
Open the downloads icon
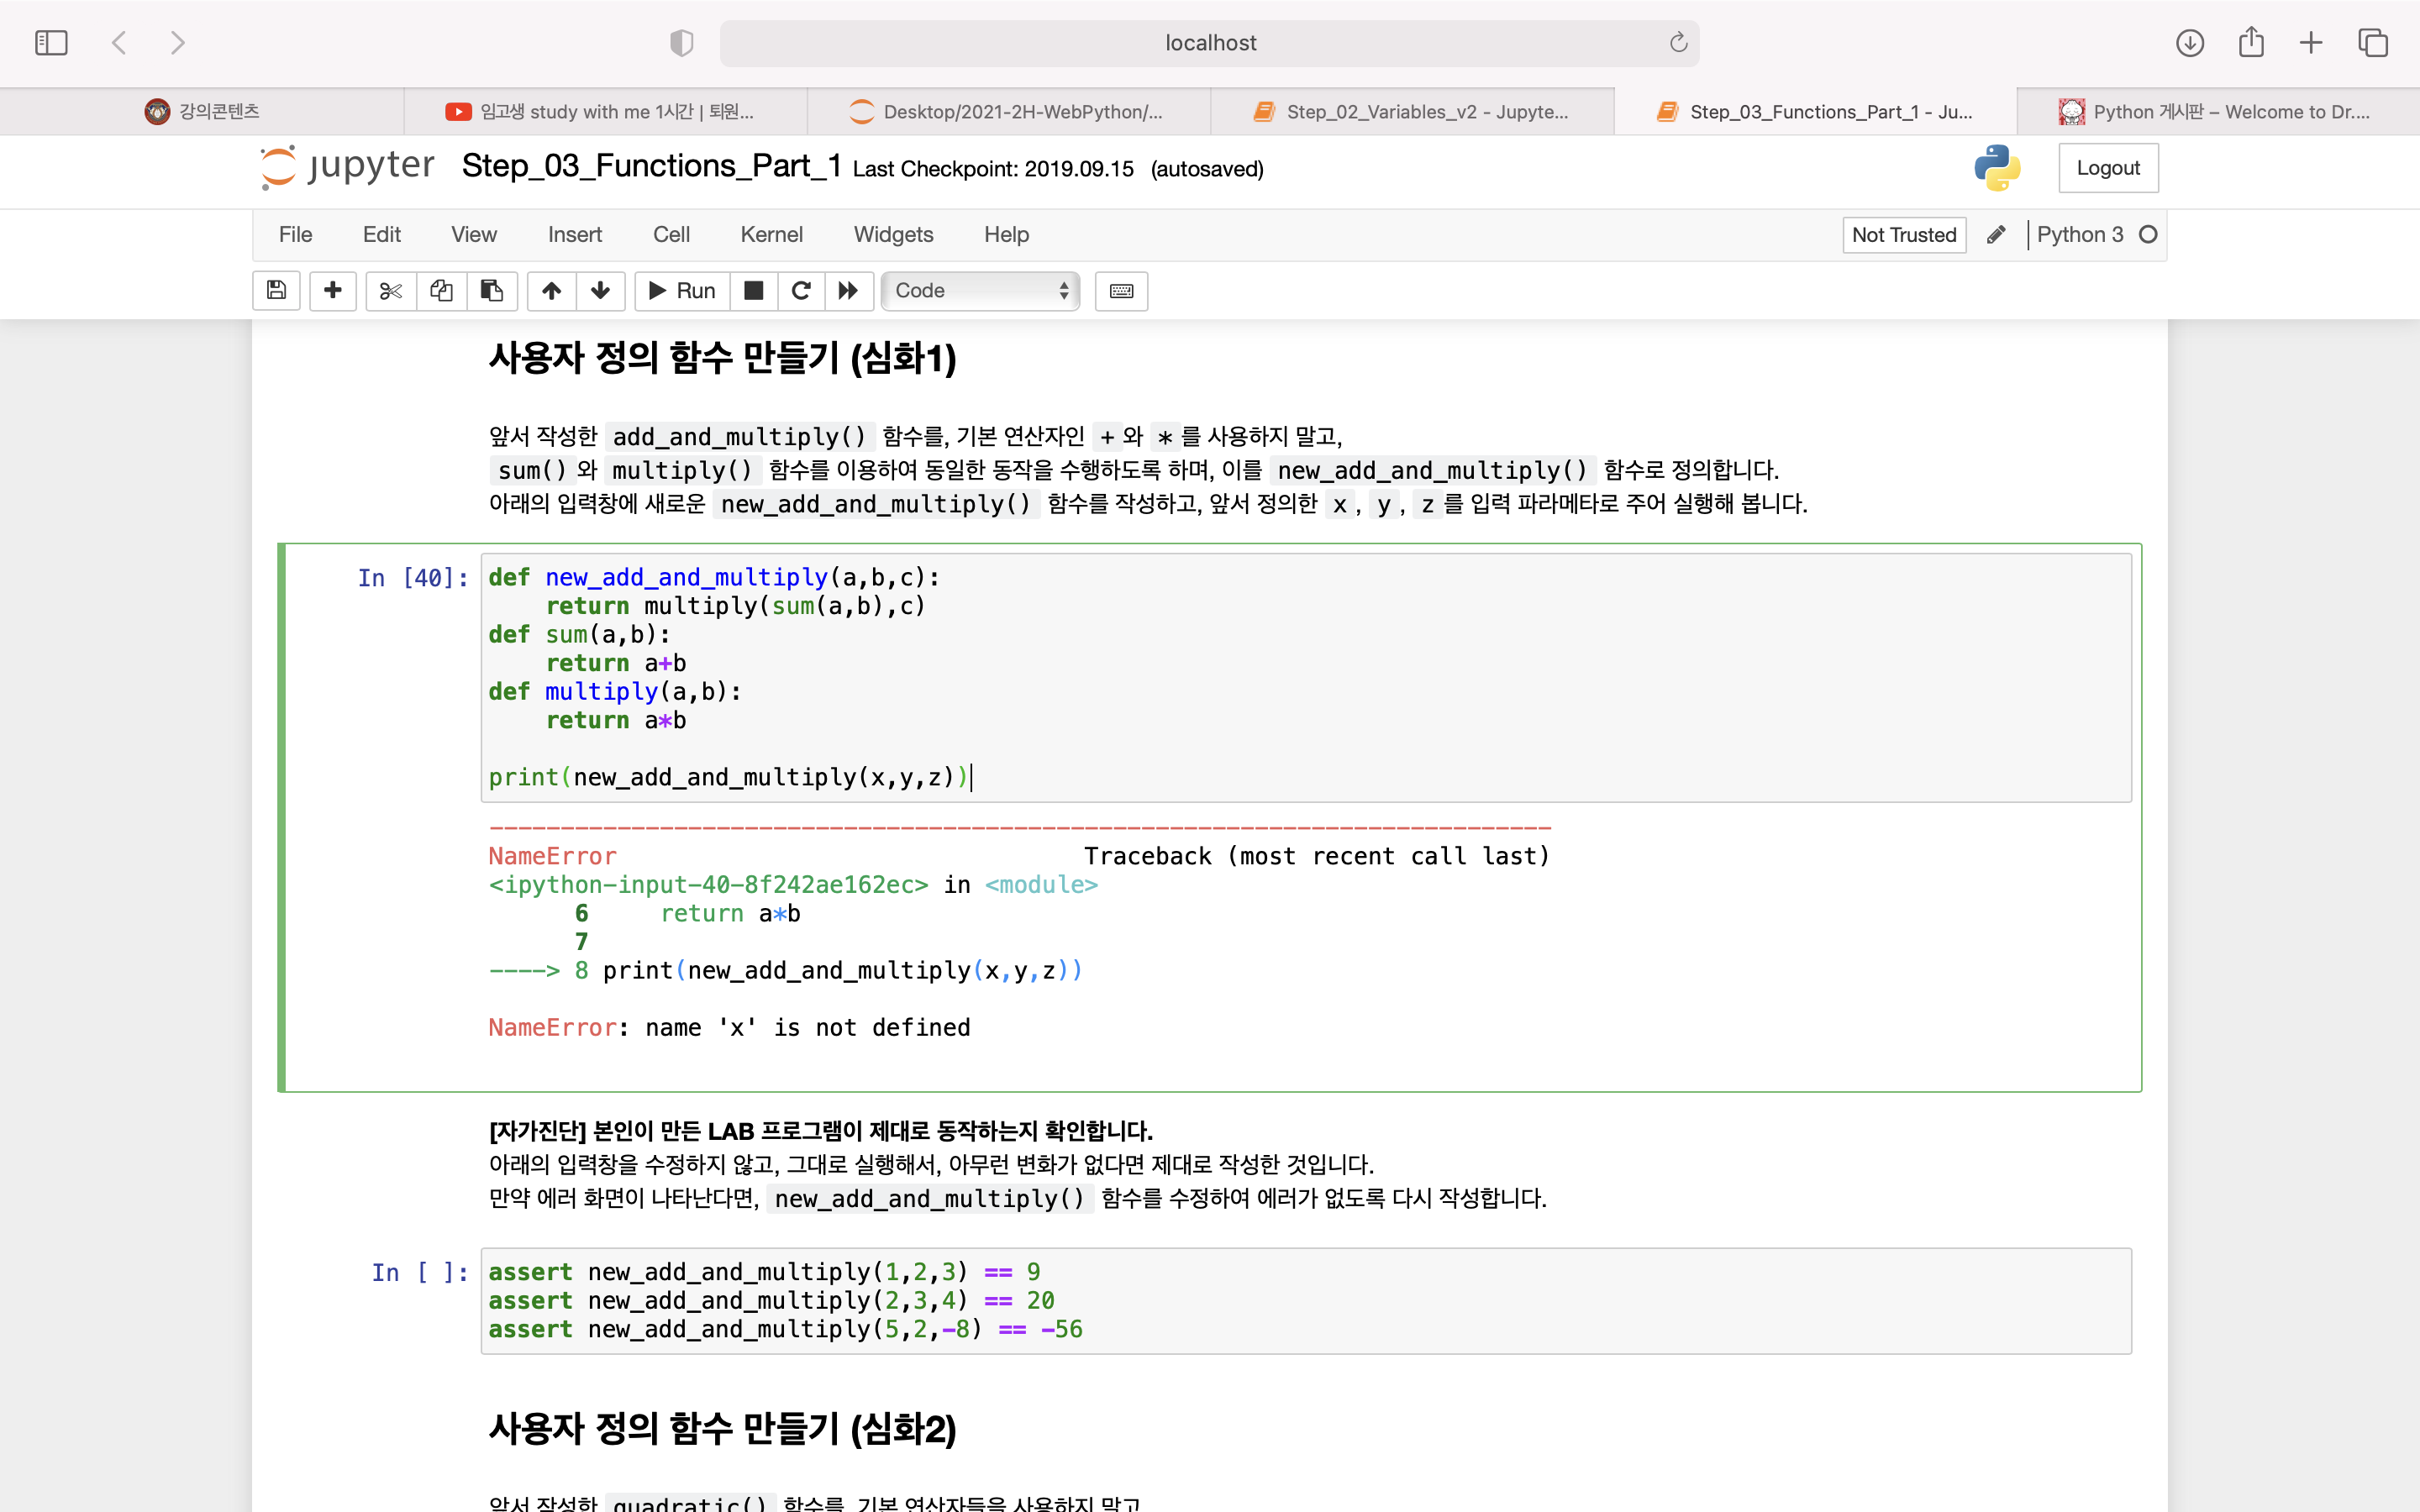click(x=2190, y=43)
